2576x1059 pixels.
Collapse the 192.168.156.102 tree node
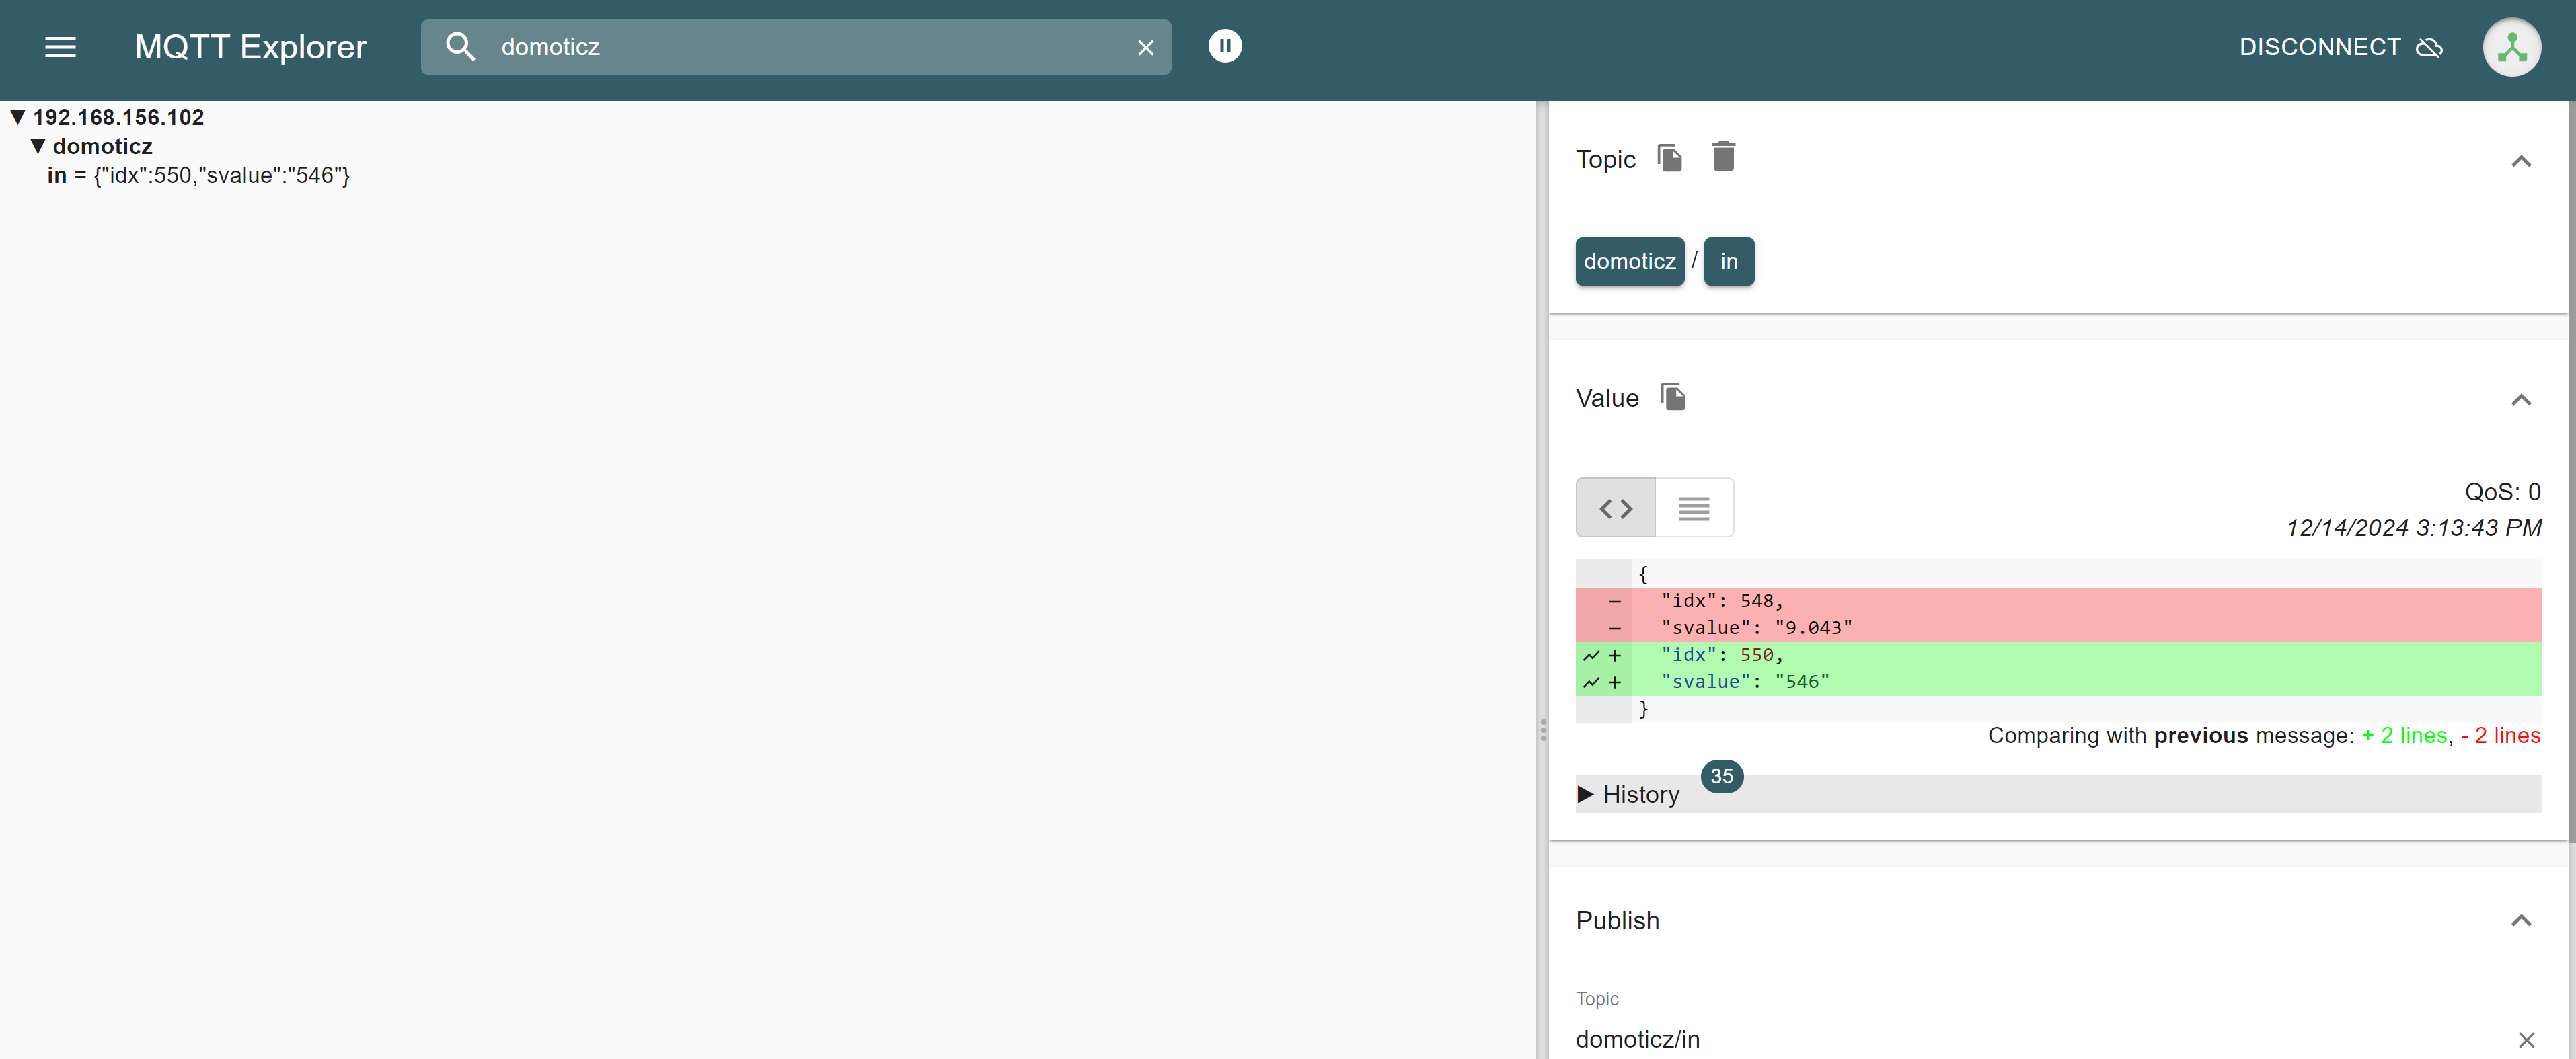(18, 117)
